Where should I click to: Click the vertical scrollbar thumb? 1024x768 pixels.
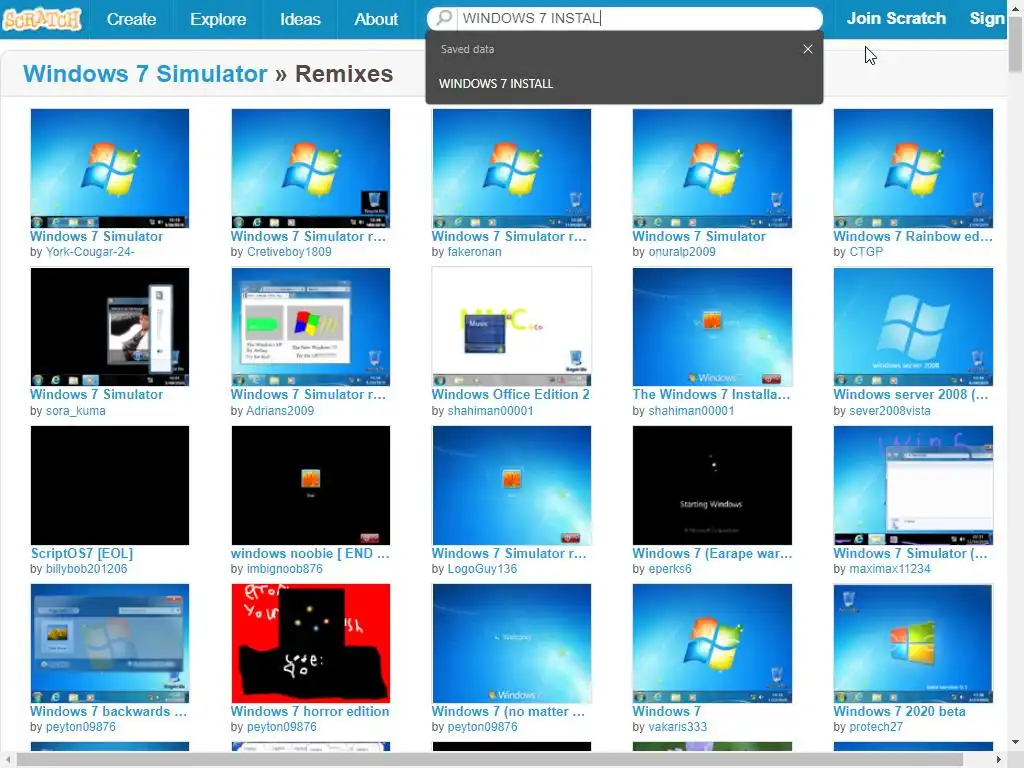point(1016,44)
